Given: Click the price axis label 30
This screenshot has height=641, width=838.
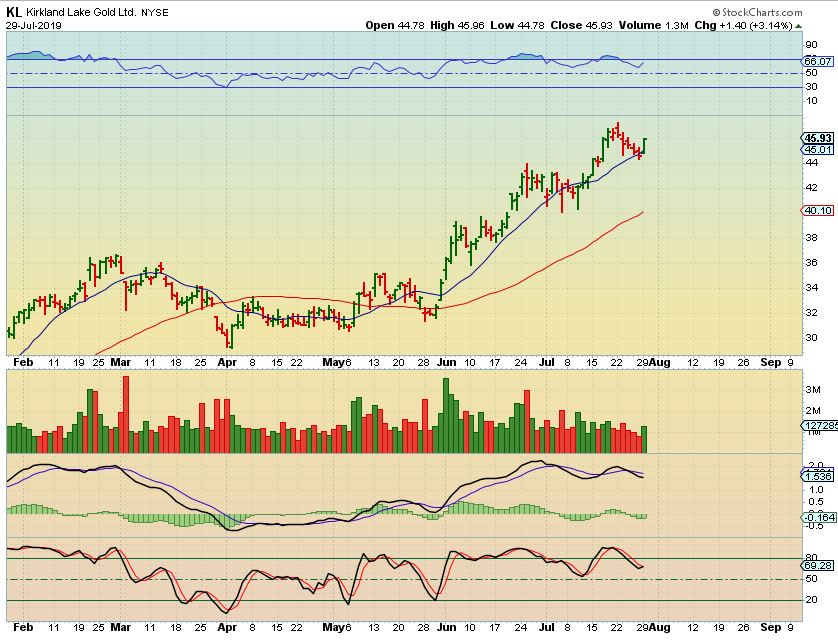Looking at the screenshot, I should click(x=811, y=338).
